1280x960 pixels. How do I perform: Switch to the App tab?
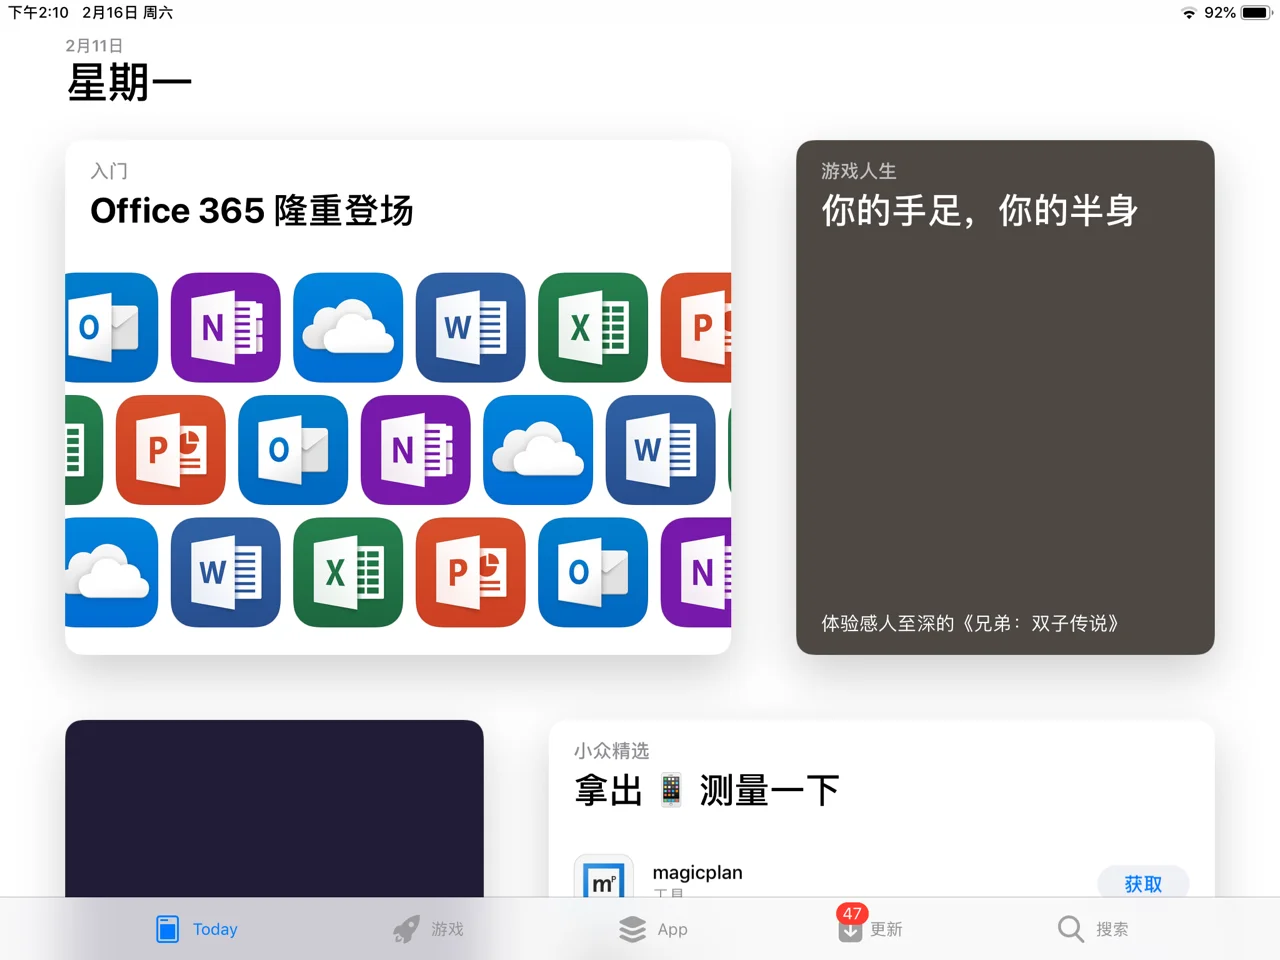[x=653, y=929]
